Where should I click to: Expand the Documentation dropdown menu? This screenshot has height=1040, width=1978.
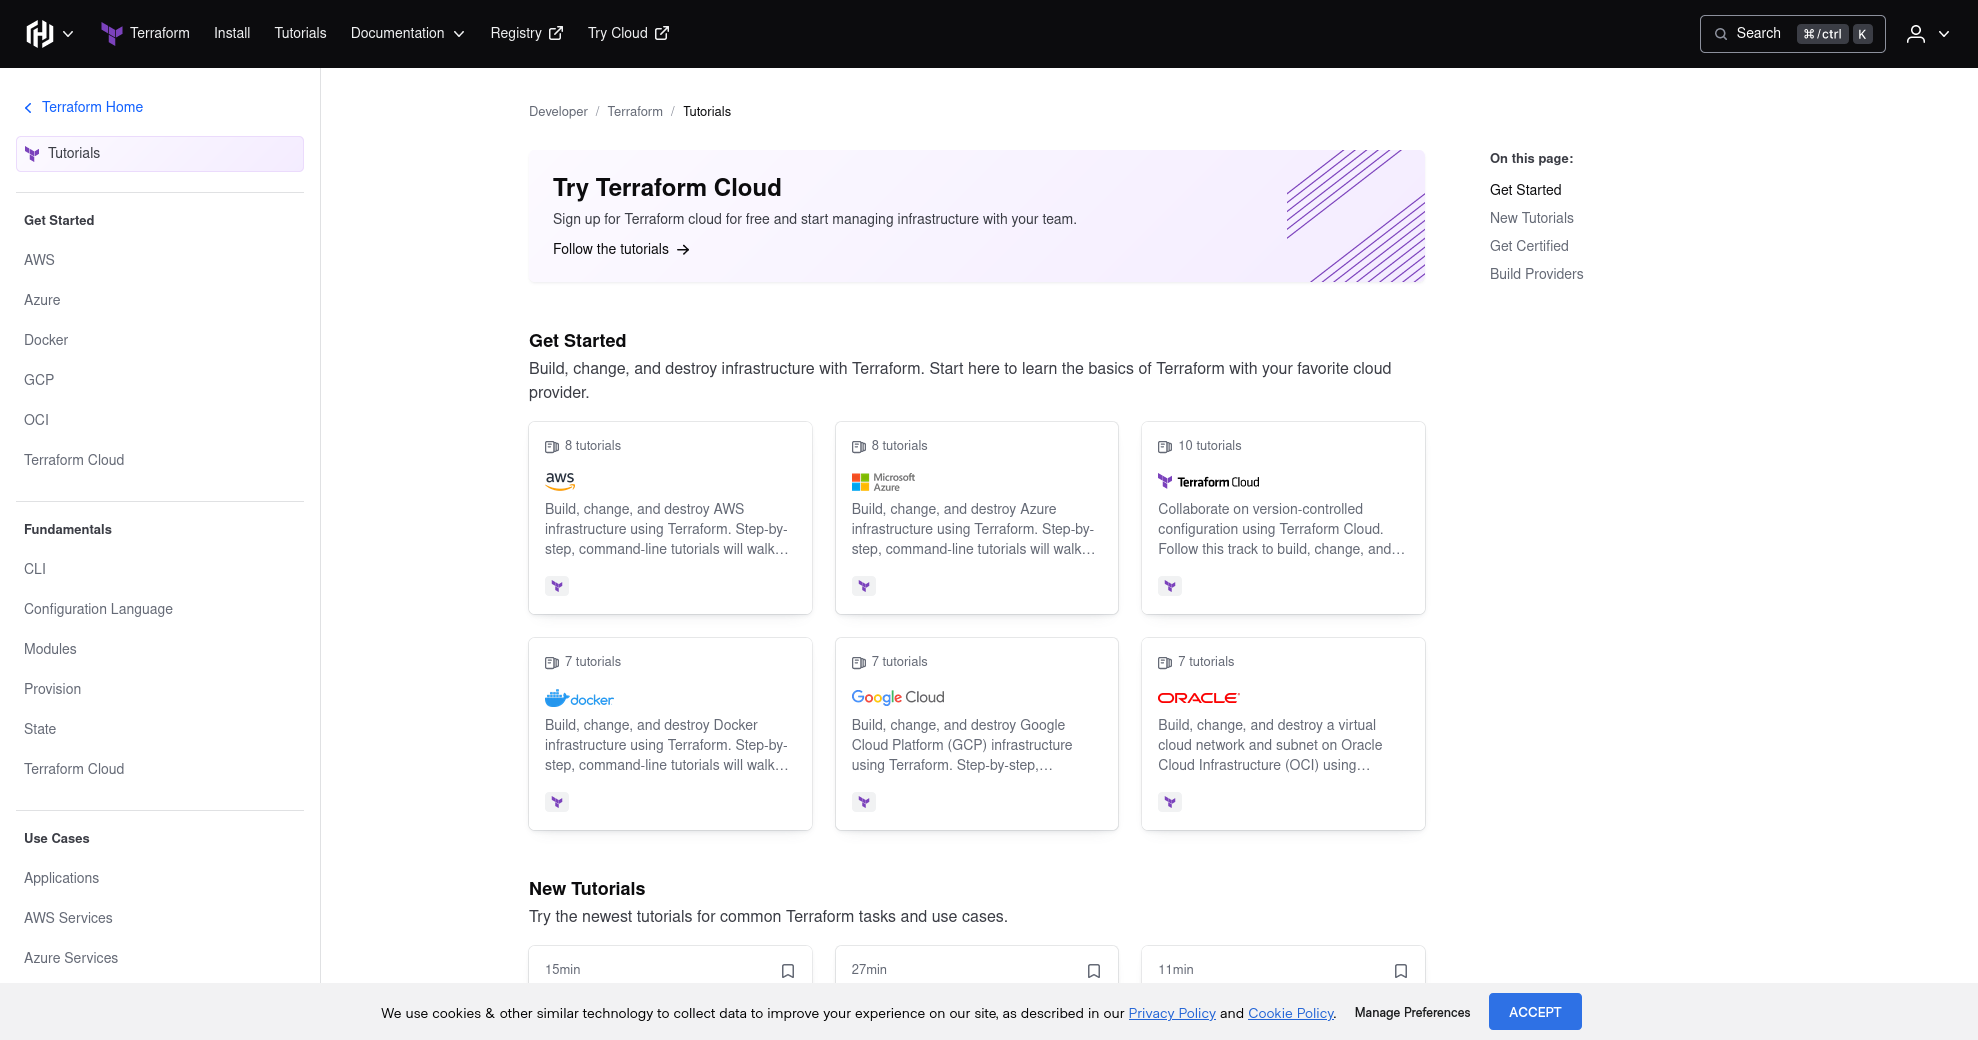407,33
